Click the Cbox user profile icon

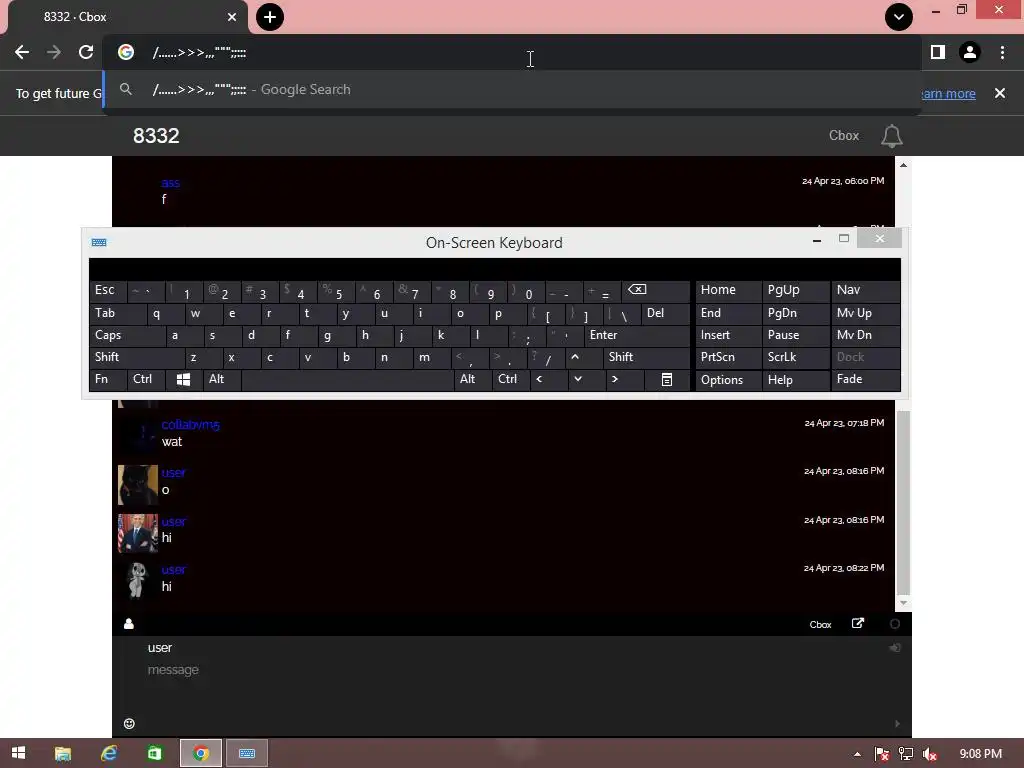[x=129, y=624]
